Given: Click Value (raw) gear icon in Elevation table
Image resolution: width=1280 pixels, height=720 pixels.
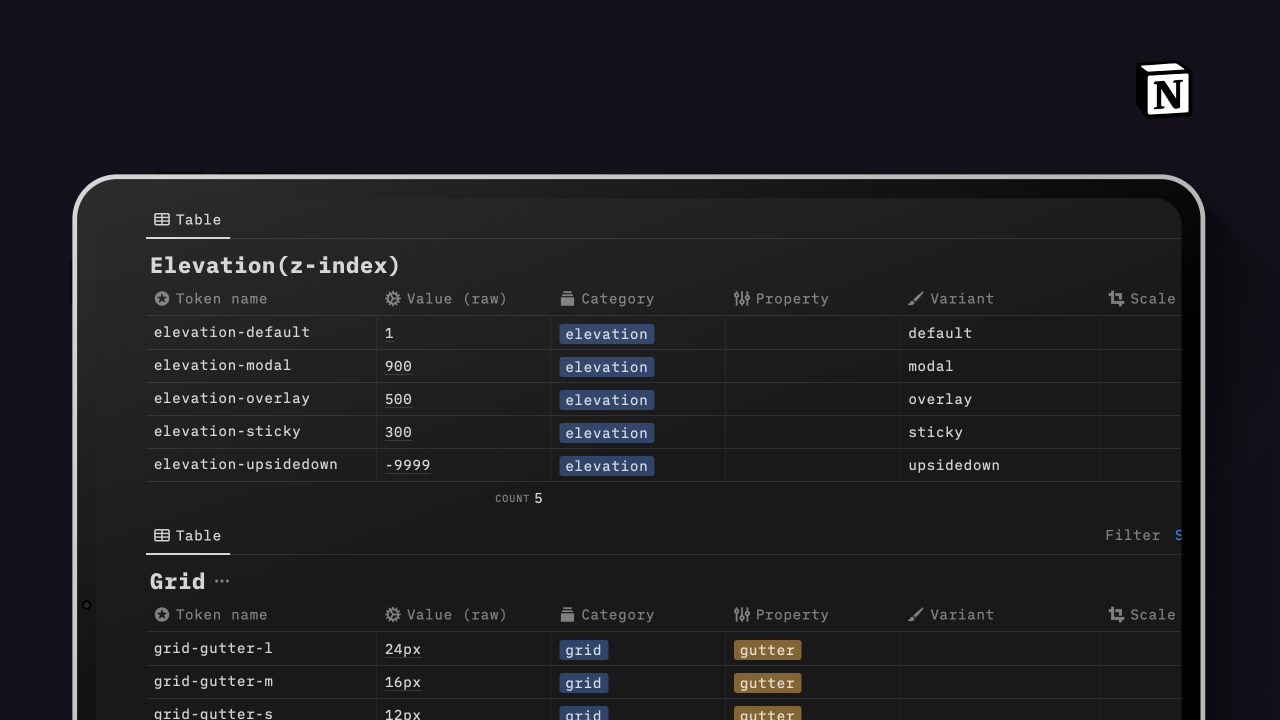Looking at the screenshot, I should pos(393,299).
